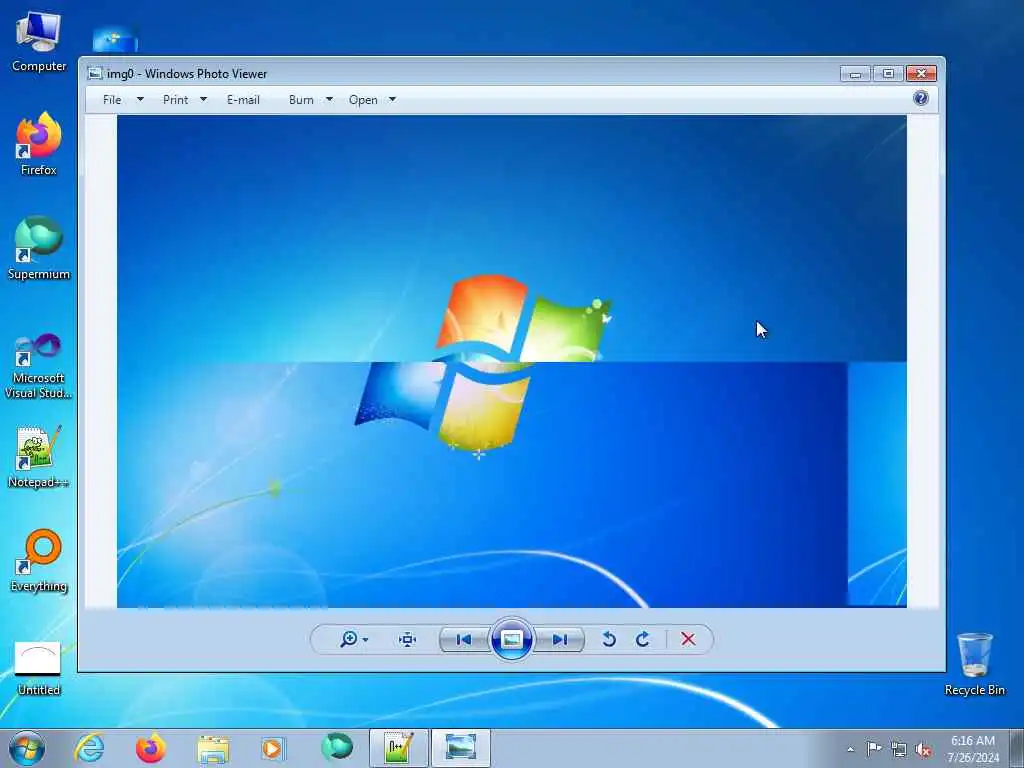Expand the Print dropdown arrow
This screenshot has width=1024, height=768.
point(203,99)
